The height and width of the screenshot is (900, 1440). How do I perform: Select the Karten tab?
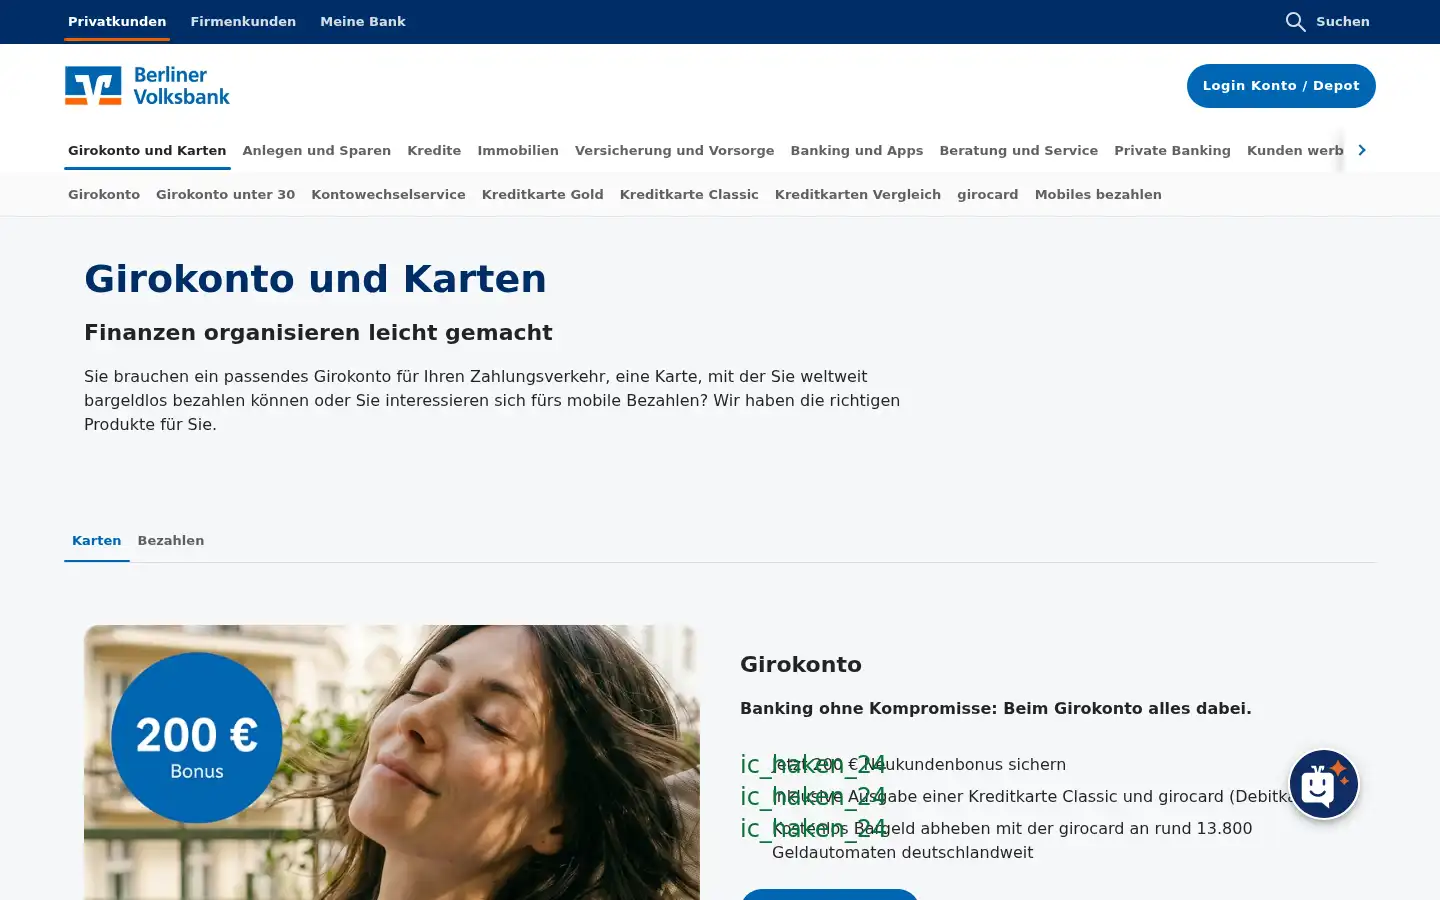96,540
